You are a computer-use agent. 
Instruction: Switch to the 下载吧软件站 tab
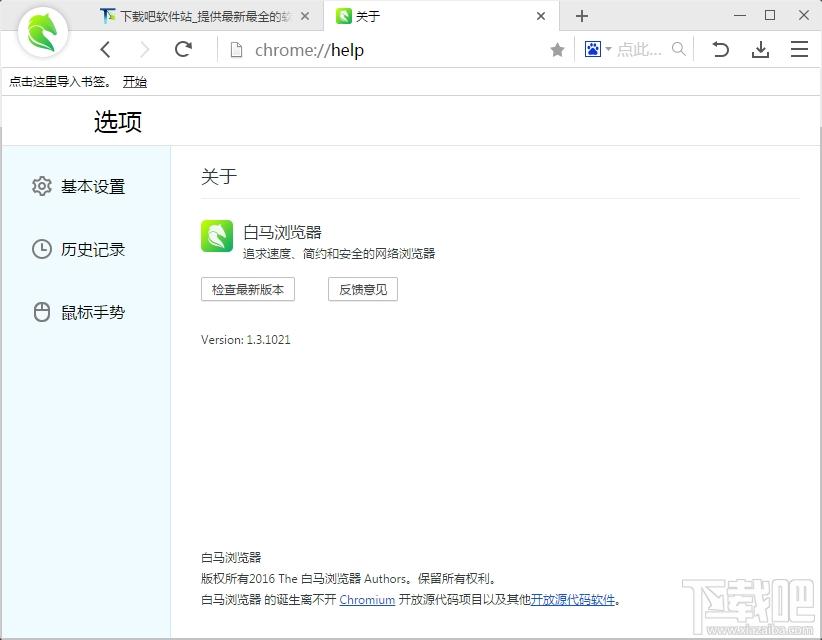[206, 16]
